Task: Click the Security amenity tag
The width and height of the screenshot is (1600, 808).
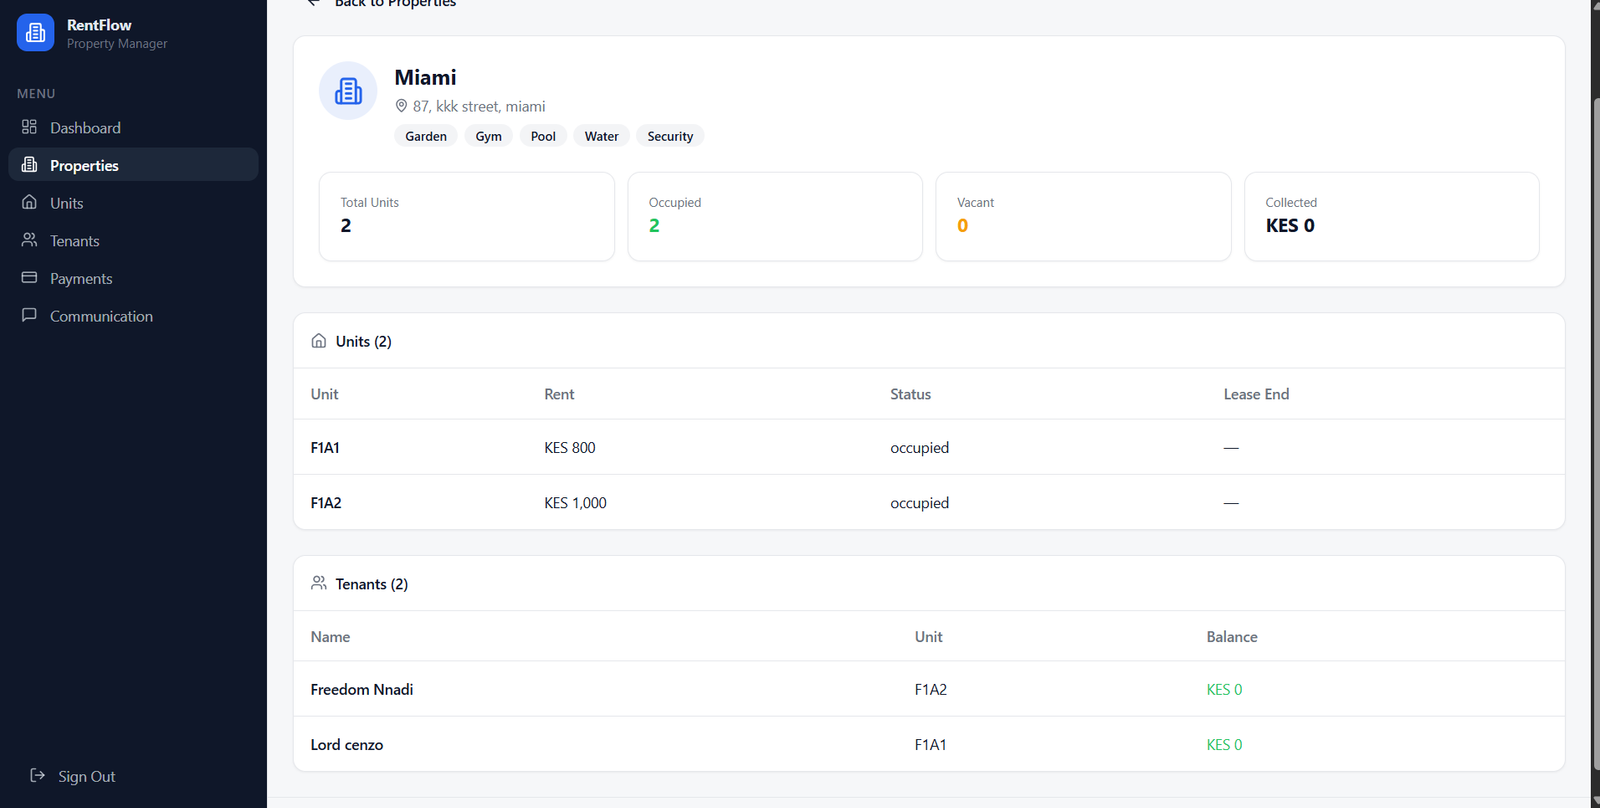Action: pos(670,136)
